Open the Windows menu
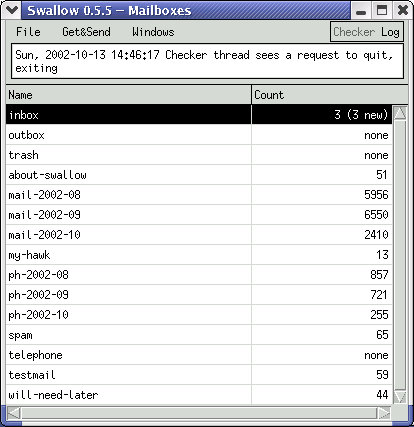The width and height of the screenshot is (414, 427). coord(153,32)
